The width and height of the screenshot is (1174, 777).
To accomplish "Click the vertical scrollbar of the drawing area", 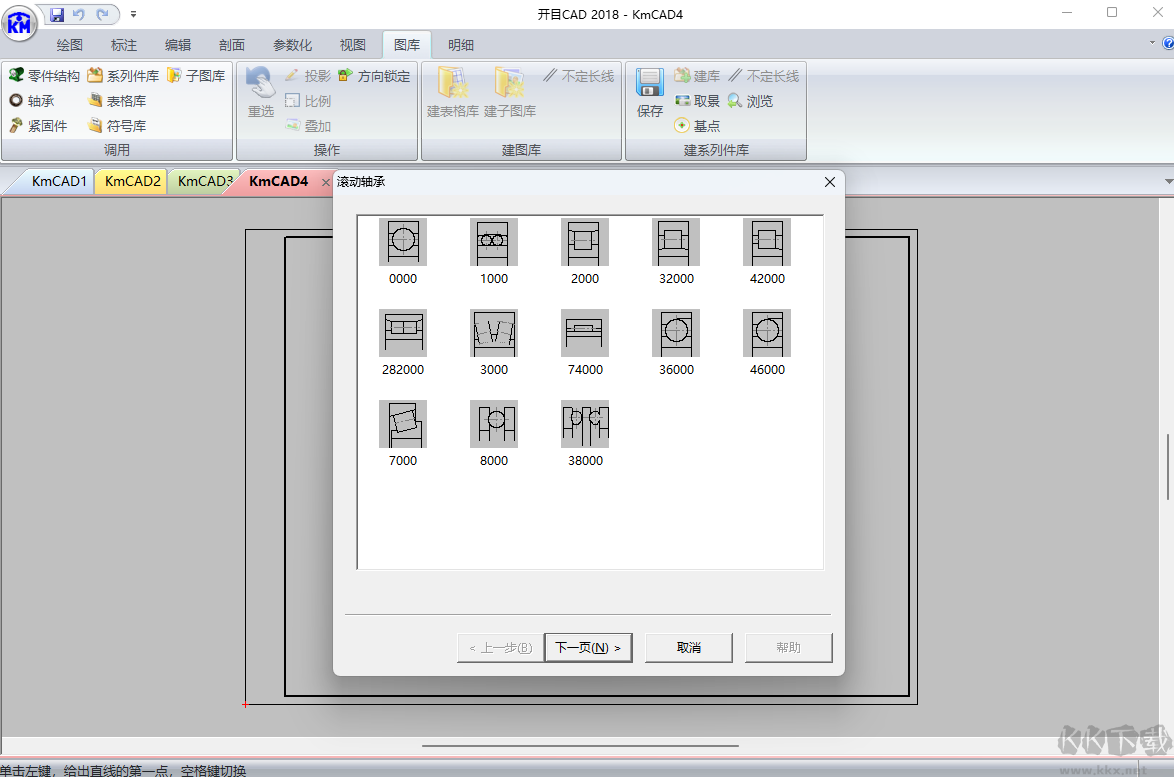I will pyautogui.click(x=1168, y=467).
